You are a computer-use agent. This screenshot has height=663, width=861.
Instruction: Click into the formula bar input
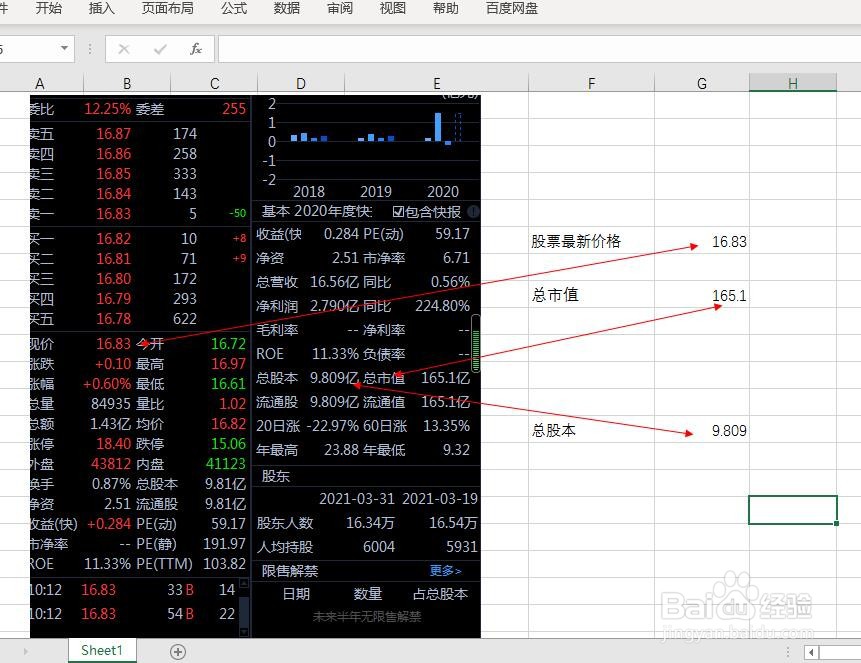(539, 49)
